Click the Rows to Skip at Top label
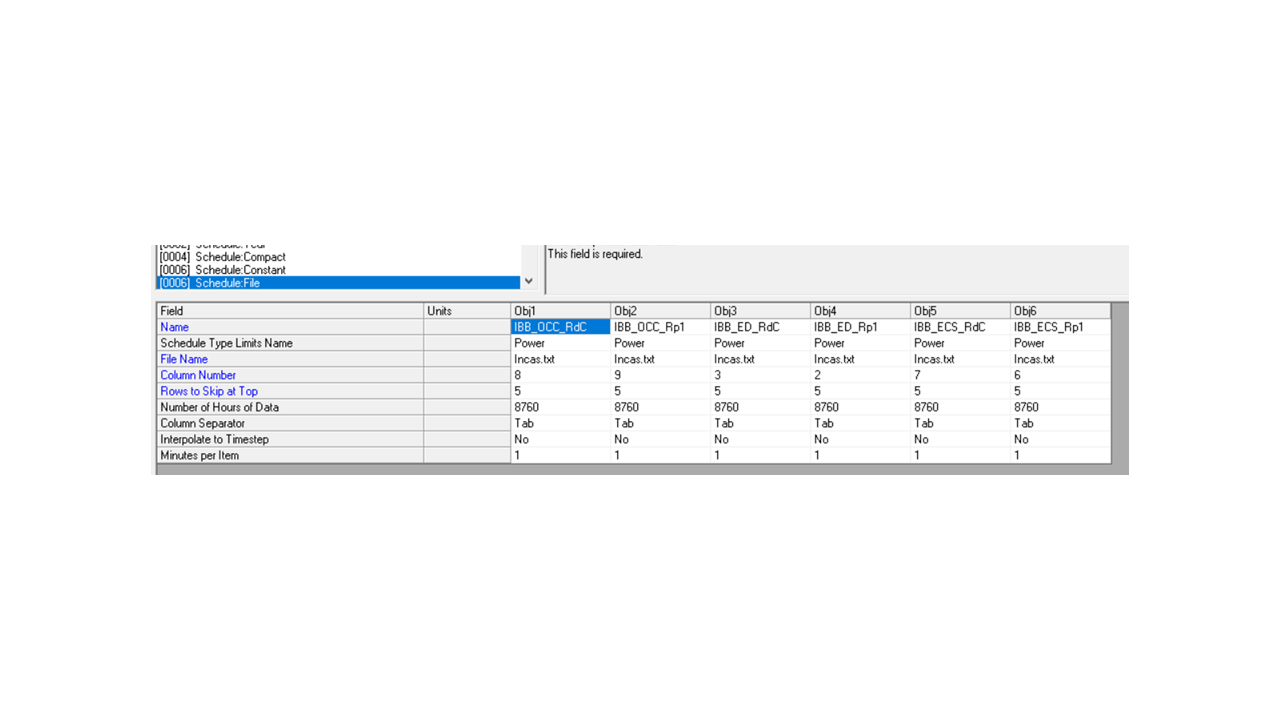Image resolution: width=1280 pixels, height=720 pixels. tap(290, 391)
